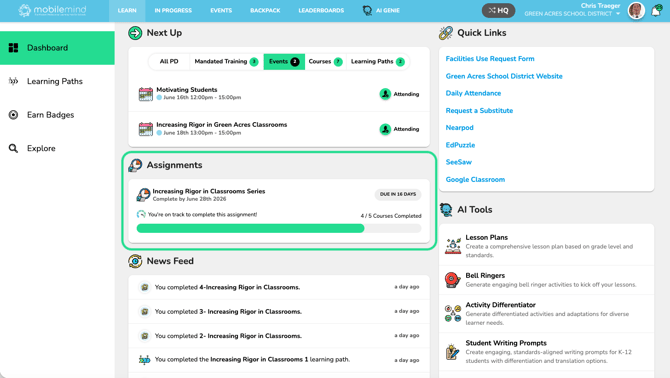Select the Courses filter tab
This screenshot has width=670, height=378.
coord(325,62)
